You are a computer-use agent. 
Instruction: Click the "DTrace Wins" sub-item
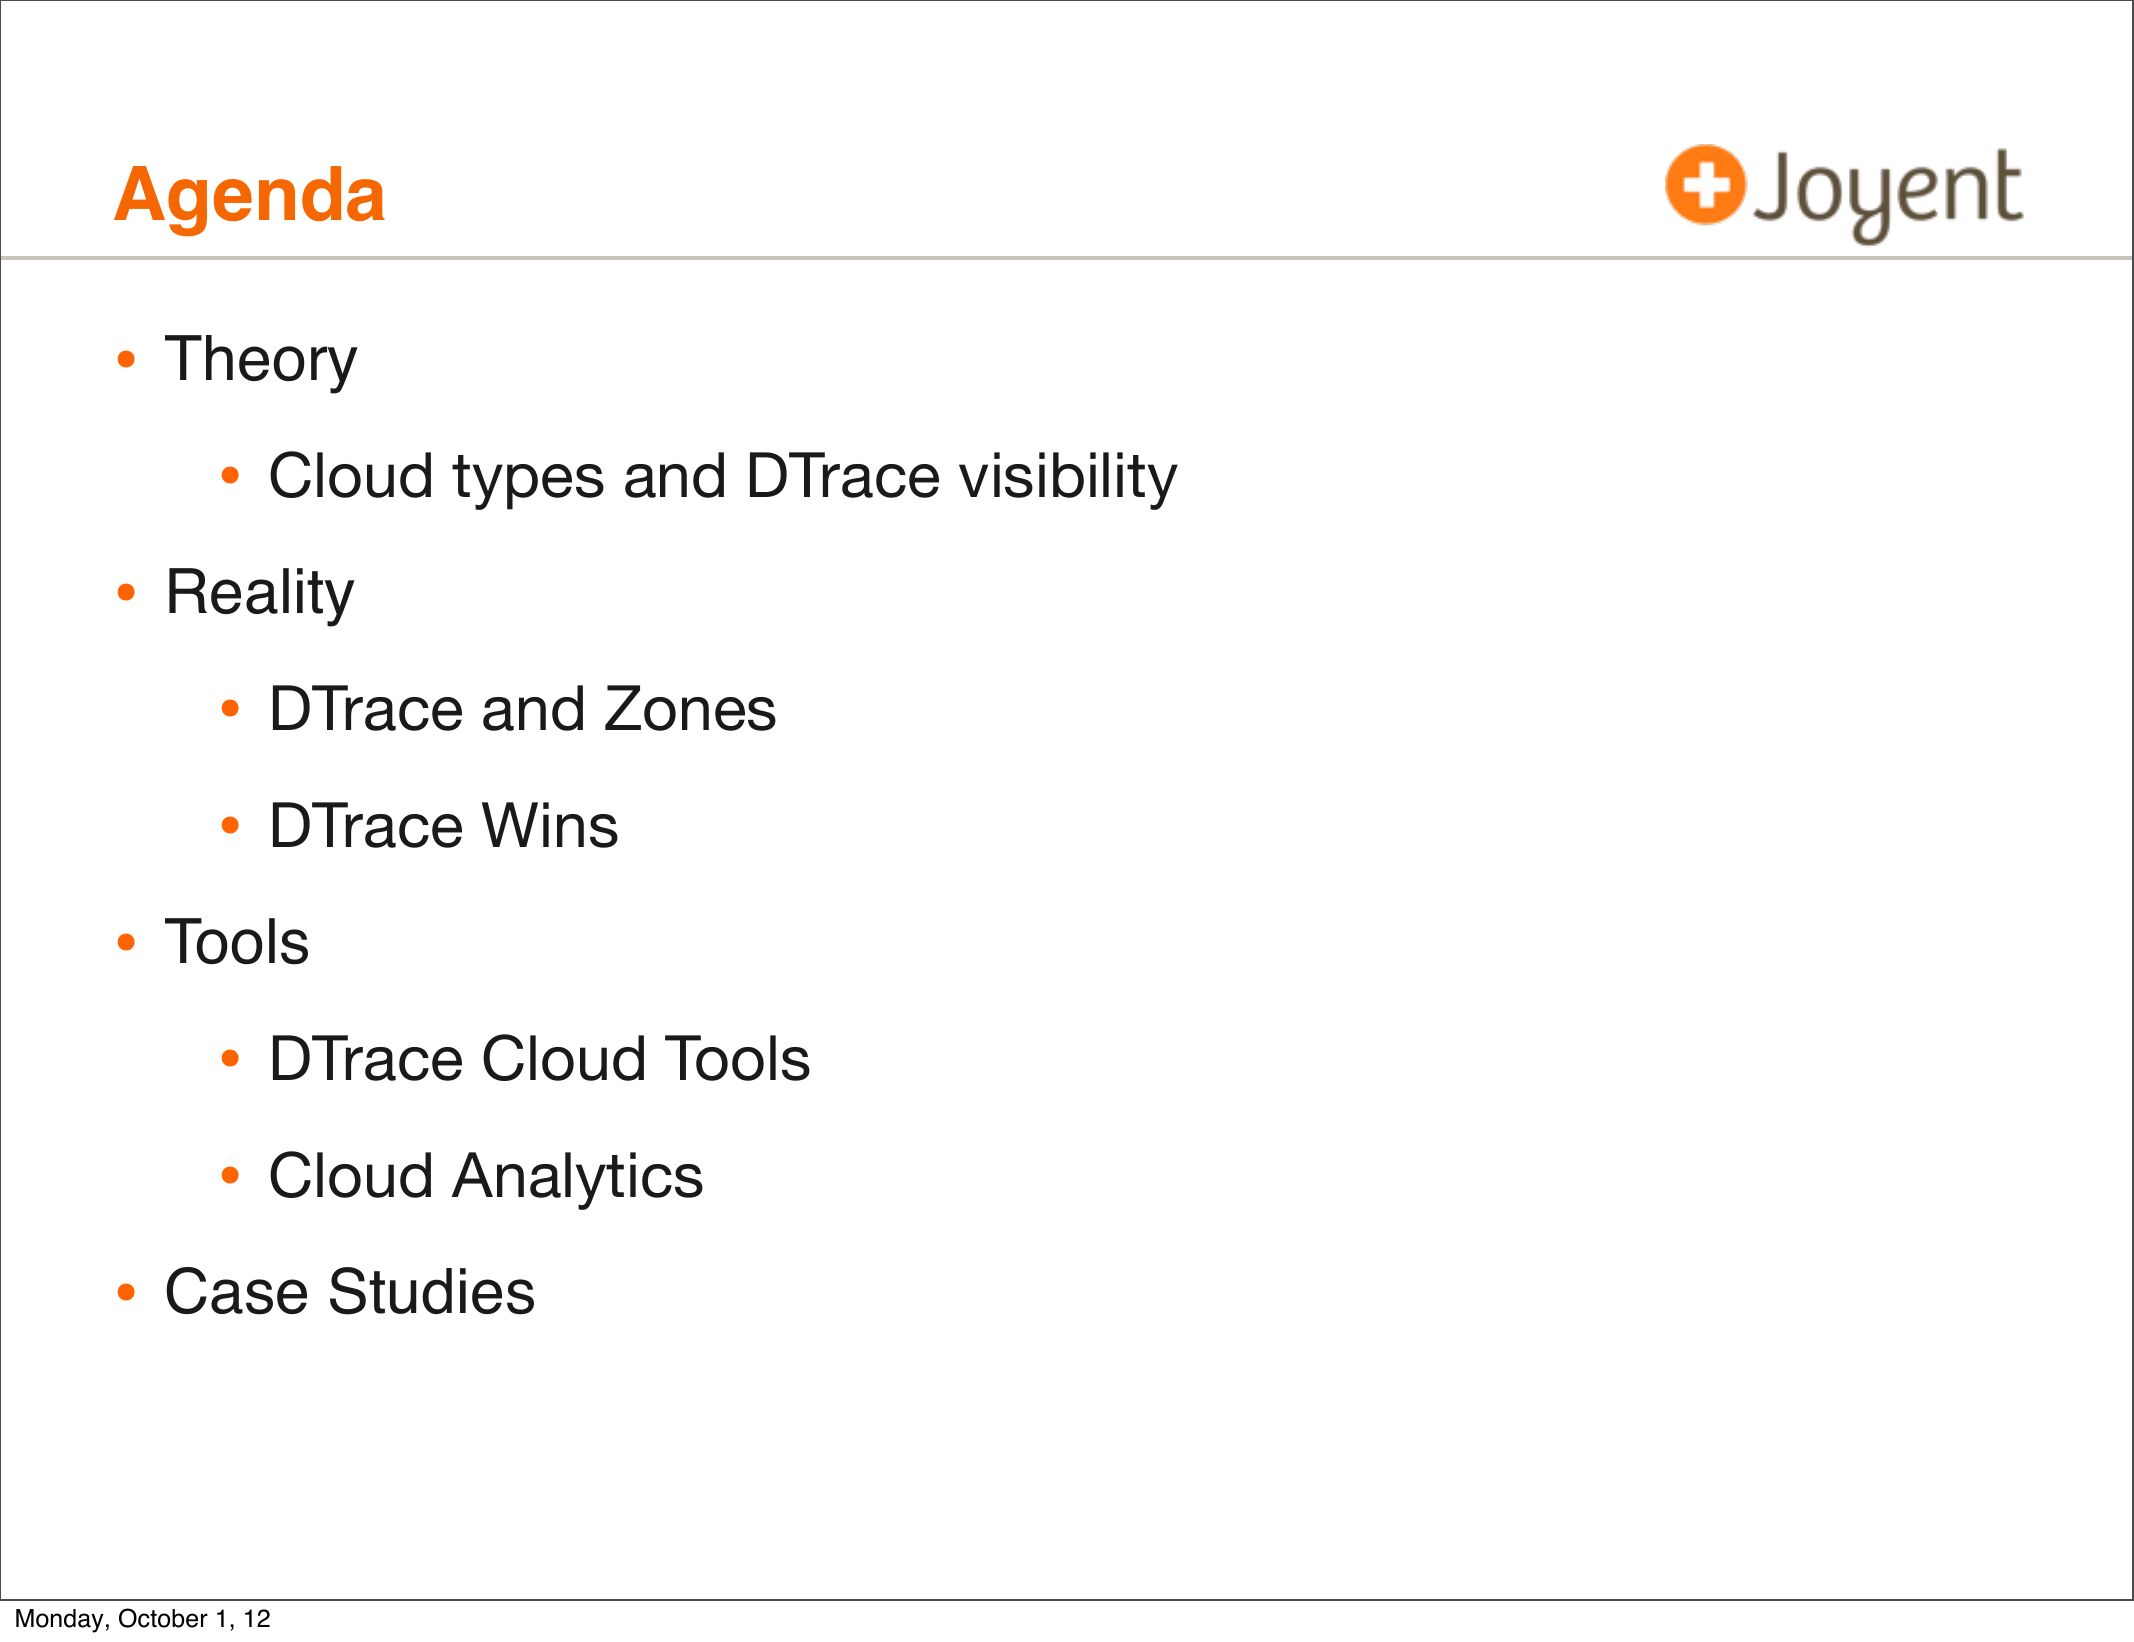[x=443, y=827]
